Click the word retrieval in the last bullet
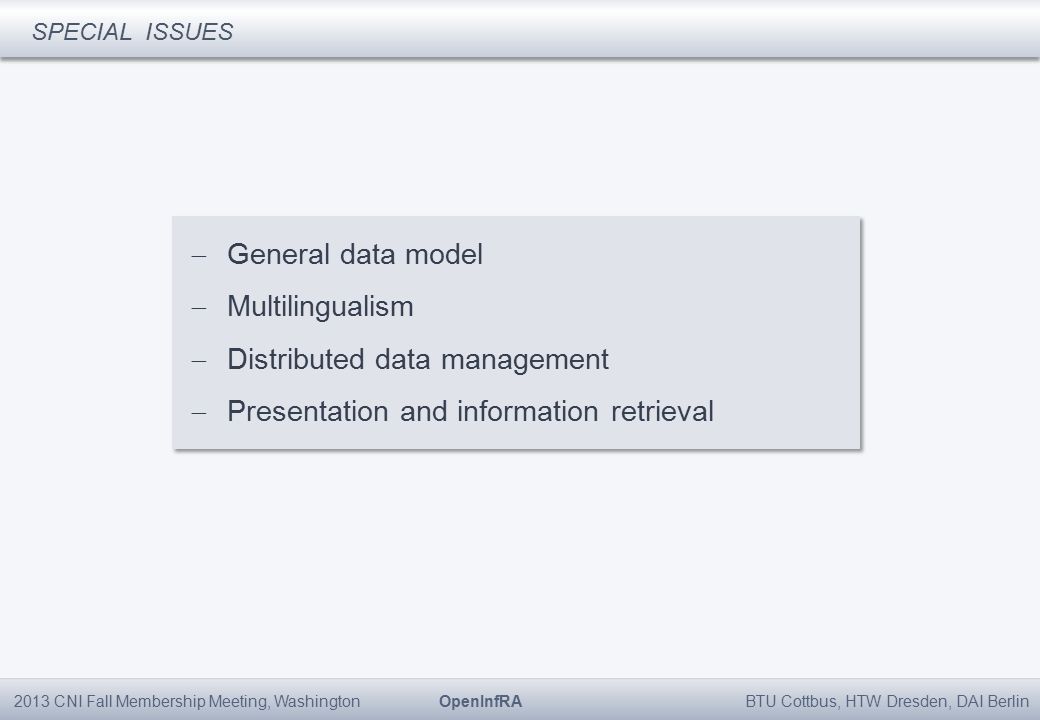1040x720 pixels. click(x=662, y=412)
